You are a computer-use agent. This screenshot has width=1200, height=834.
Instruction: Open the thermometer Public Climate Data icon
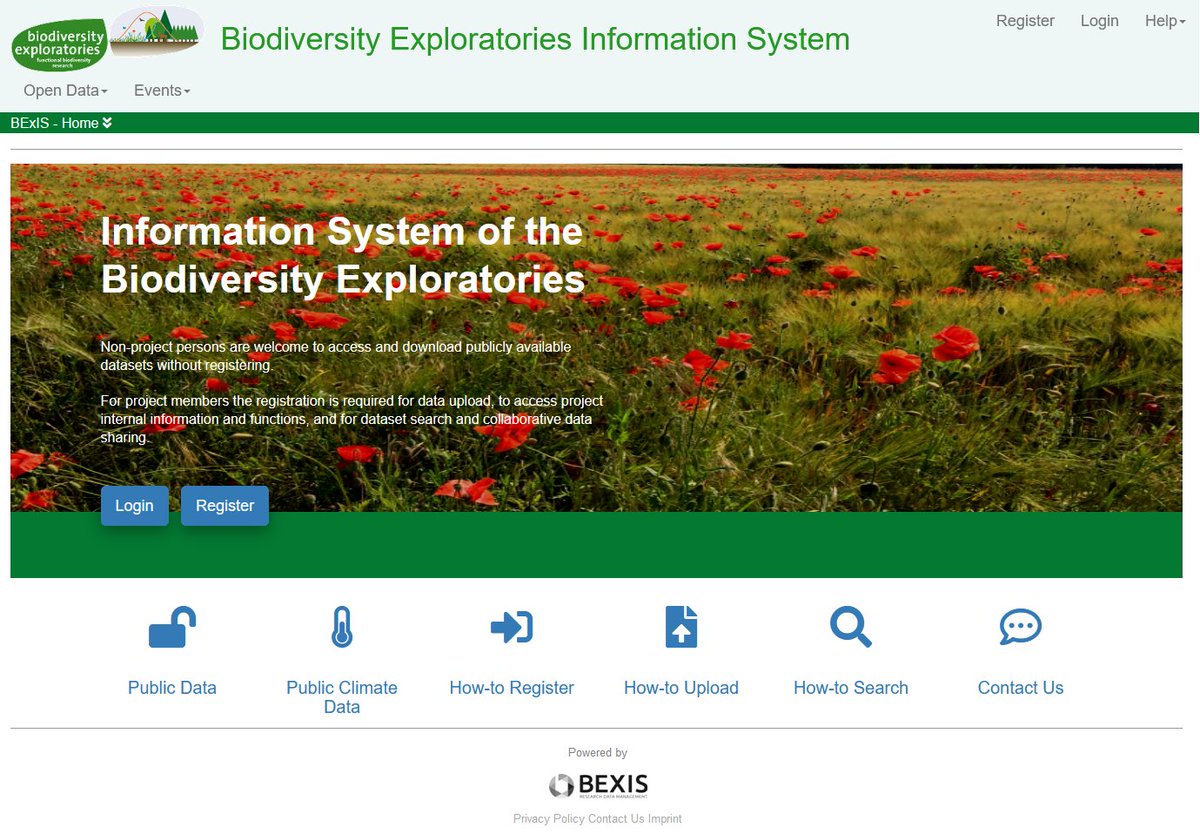coord(342,627)
